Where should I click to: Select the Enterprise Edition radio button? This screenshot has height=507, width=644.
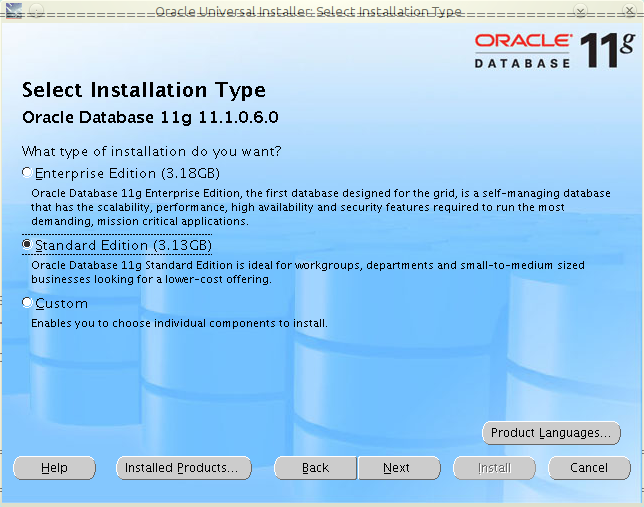click(27, 173)
